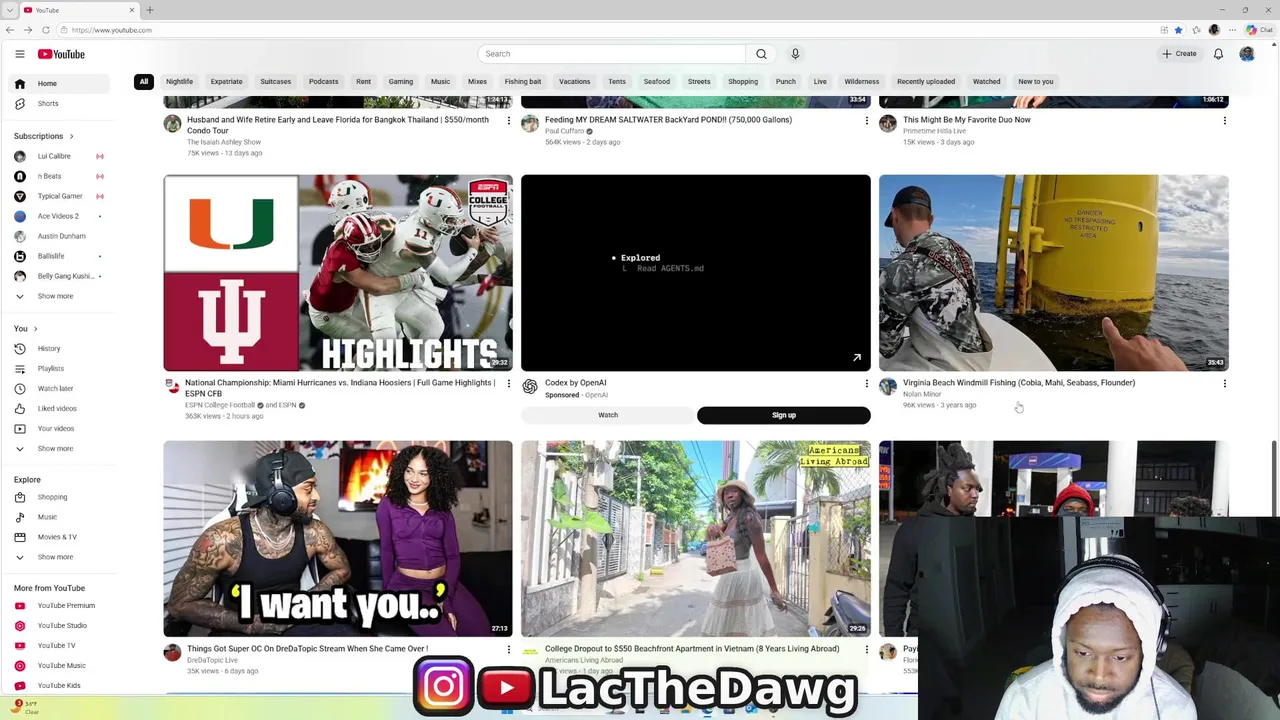The width and height of the screenshot is (1280, 720).
Task: Open the hamburger guide menu
Action: point(19,54)
